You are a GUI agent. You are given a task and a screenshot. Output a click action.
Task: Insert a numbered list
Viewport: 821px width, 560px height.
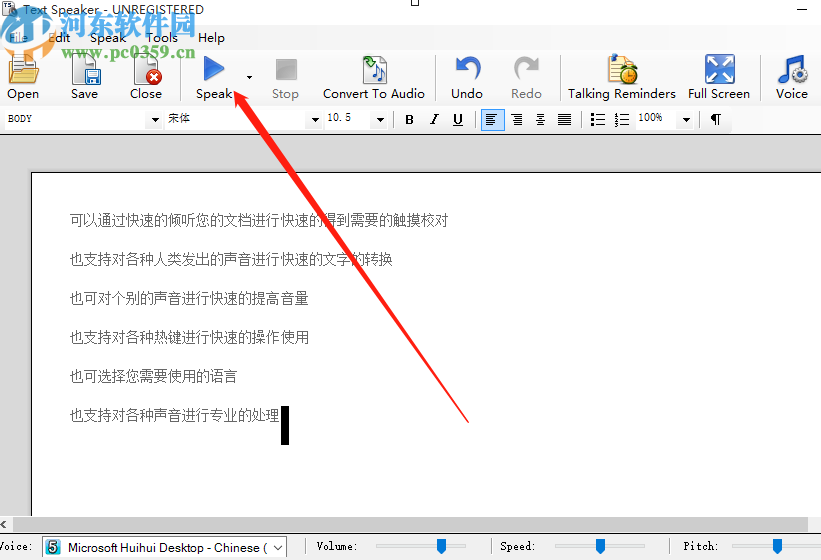(x=622, y=120)
